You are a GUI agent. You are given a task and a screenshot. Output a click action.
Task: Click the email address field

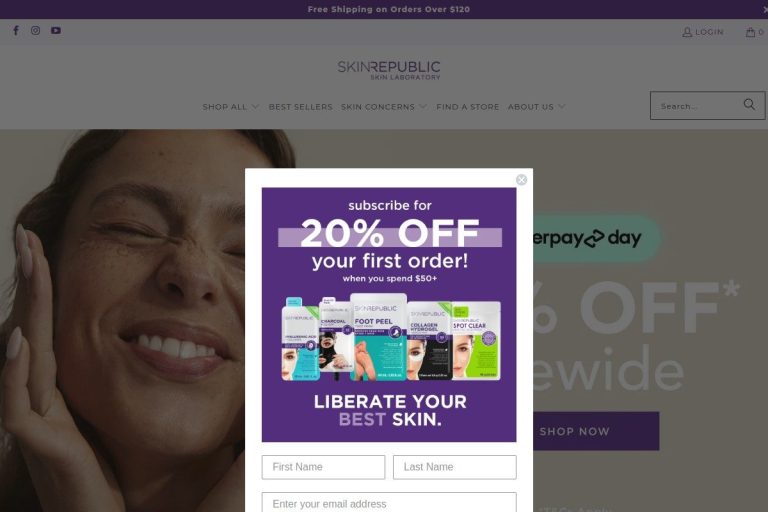click(389, 503)
